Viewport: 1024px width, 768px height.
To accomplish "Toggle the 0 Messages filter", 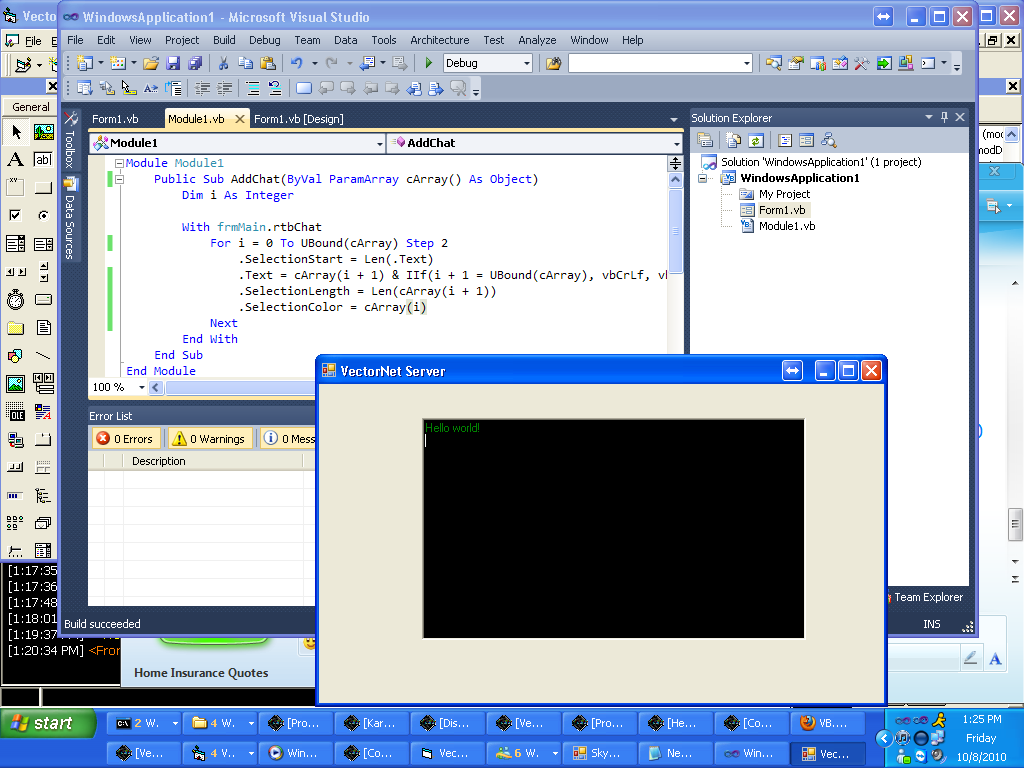I will click(x=288, y=439).
